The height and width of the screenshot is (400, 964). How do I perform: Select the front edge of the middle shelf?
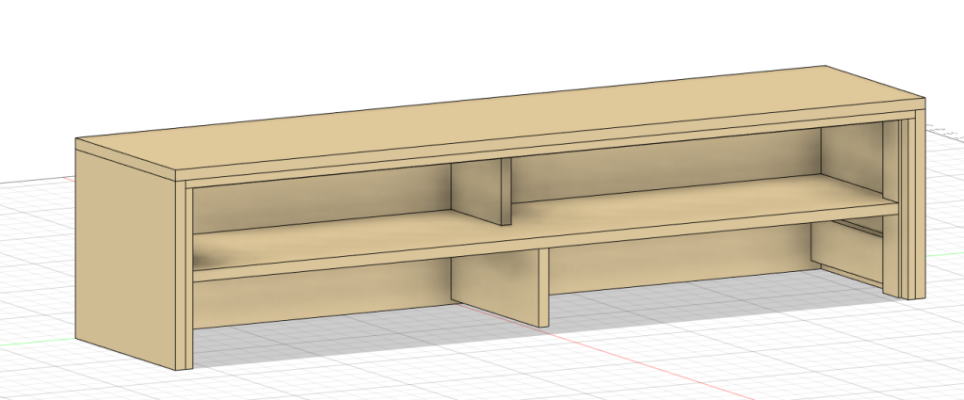click(x=546, y=241)
